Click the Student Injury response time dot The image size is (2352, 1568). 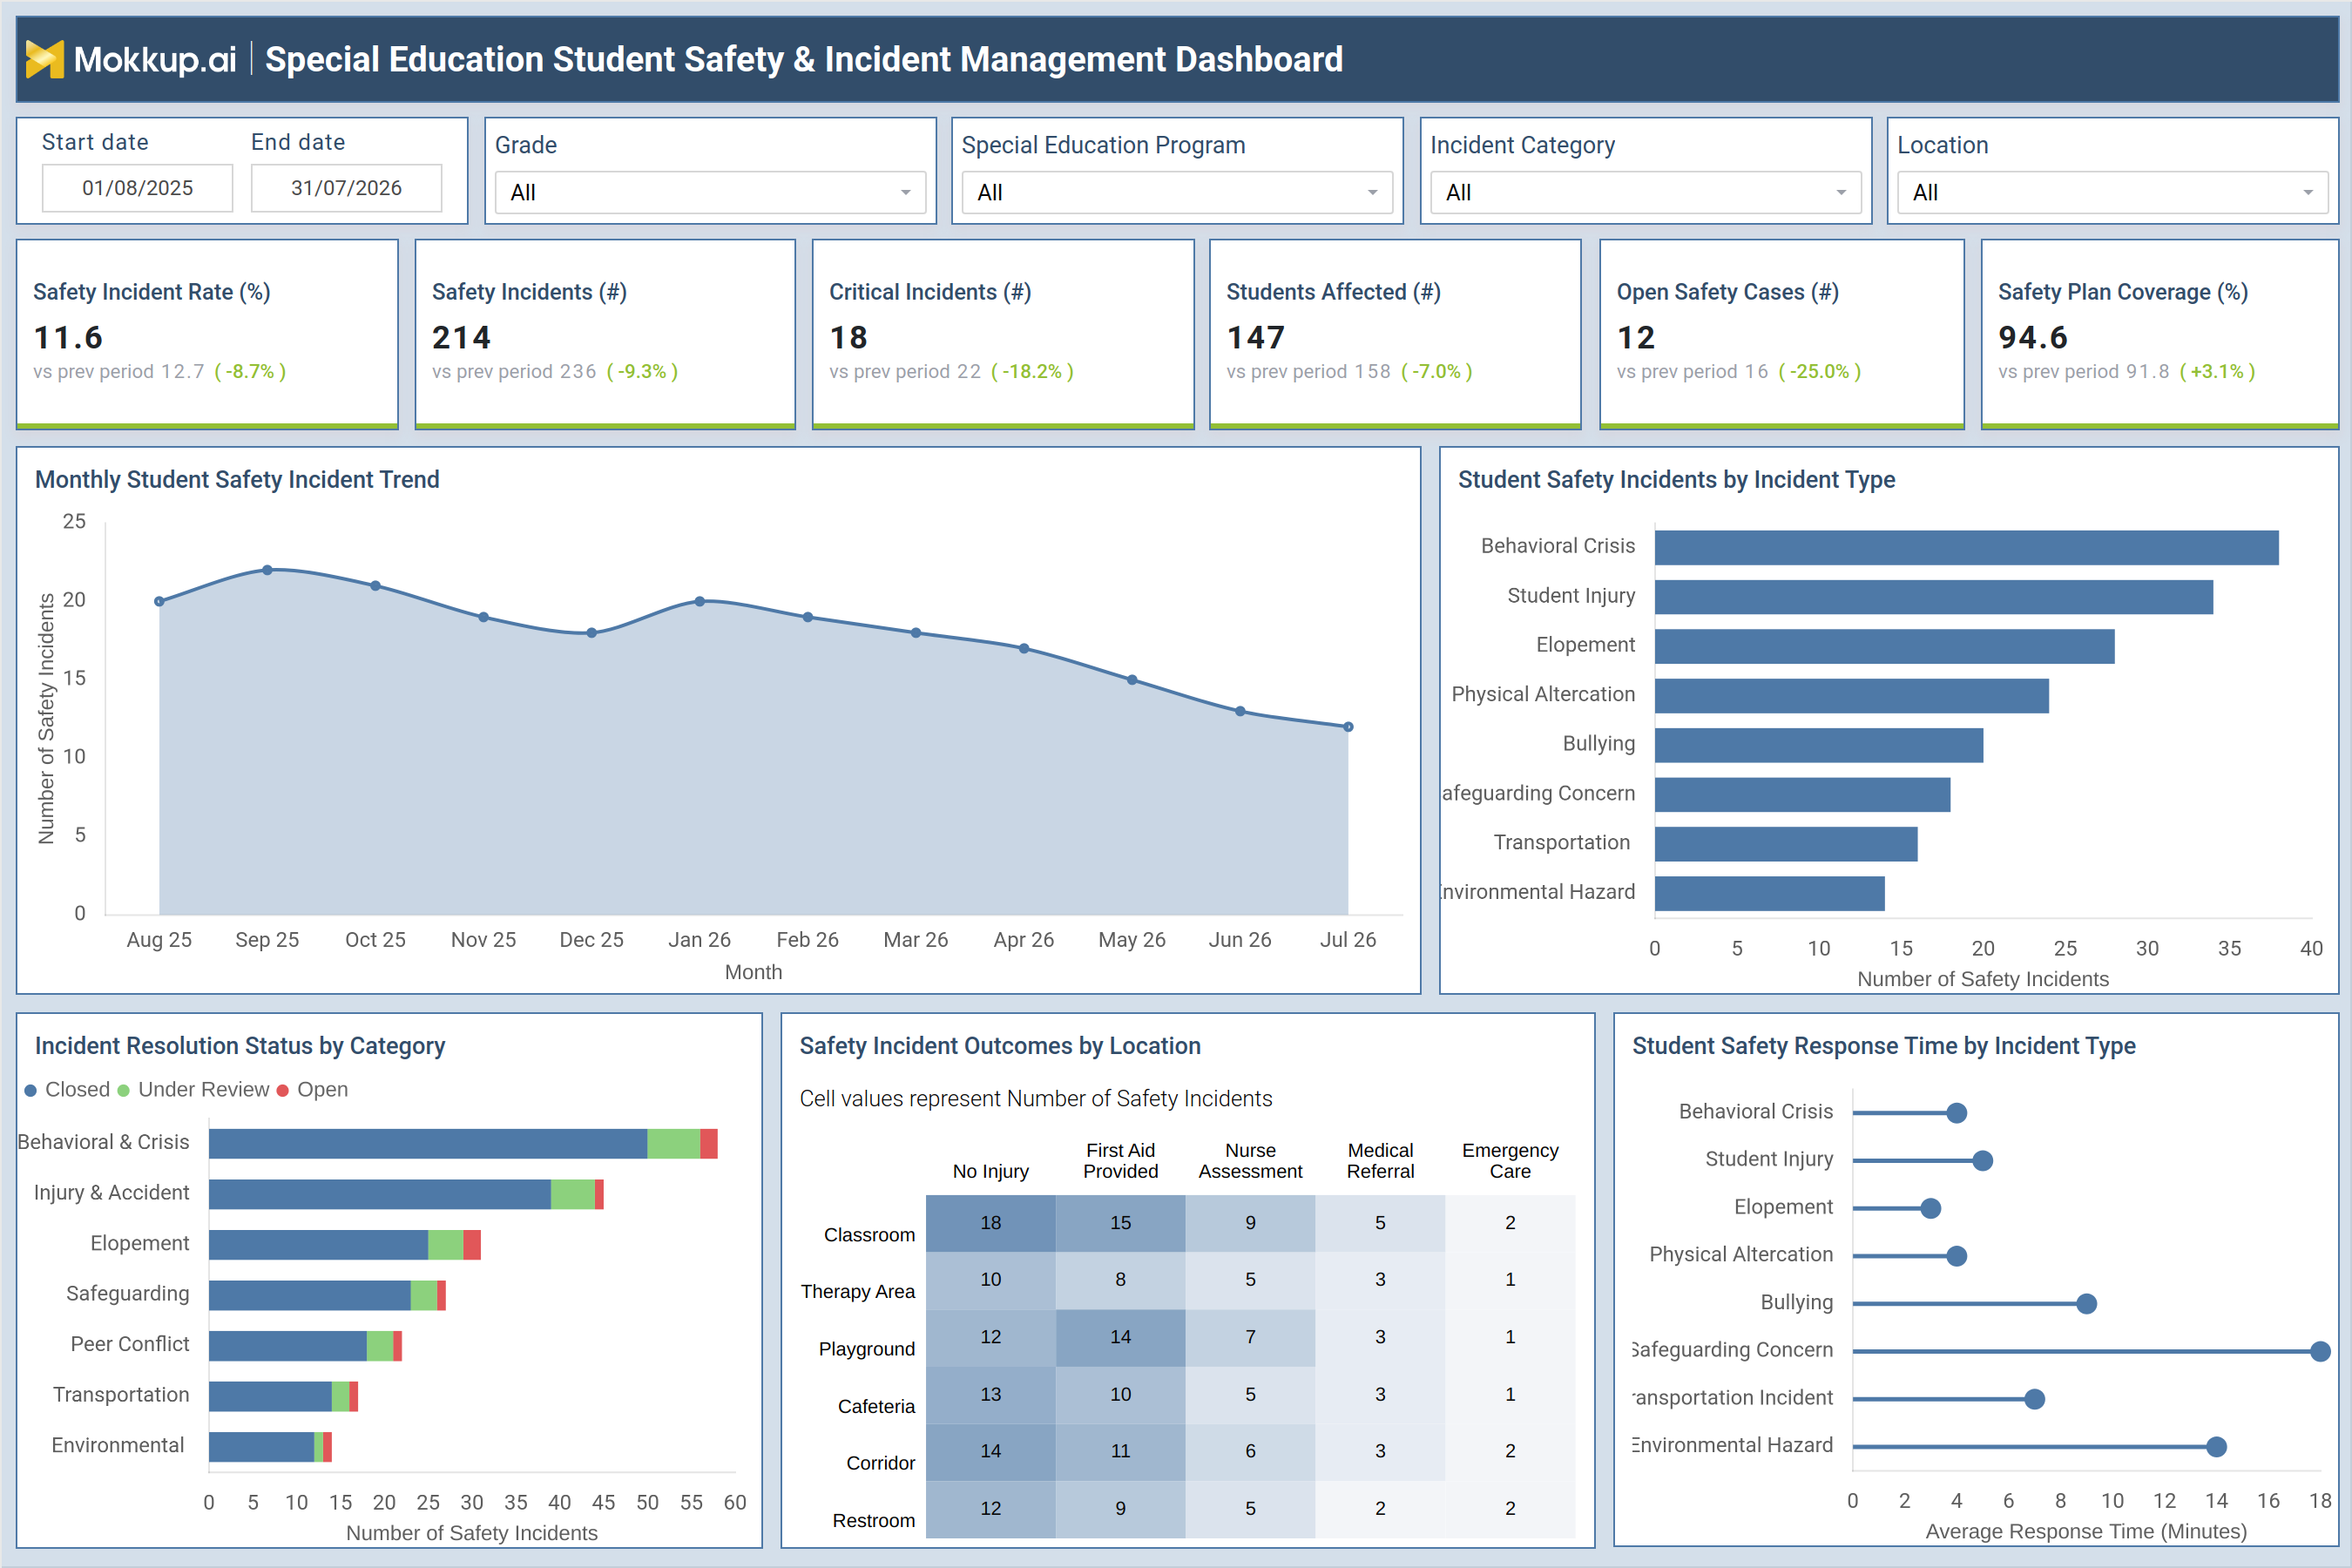pyautogui.click(x=1982, y=1161)
